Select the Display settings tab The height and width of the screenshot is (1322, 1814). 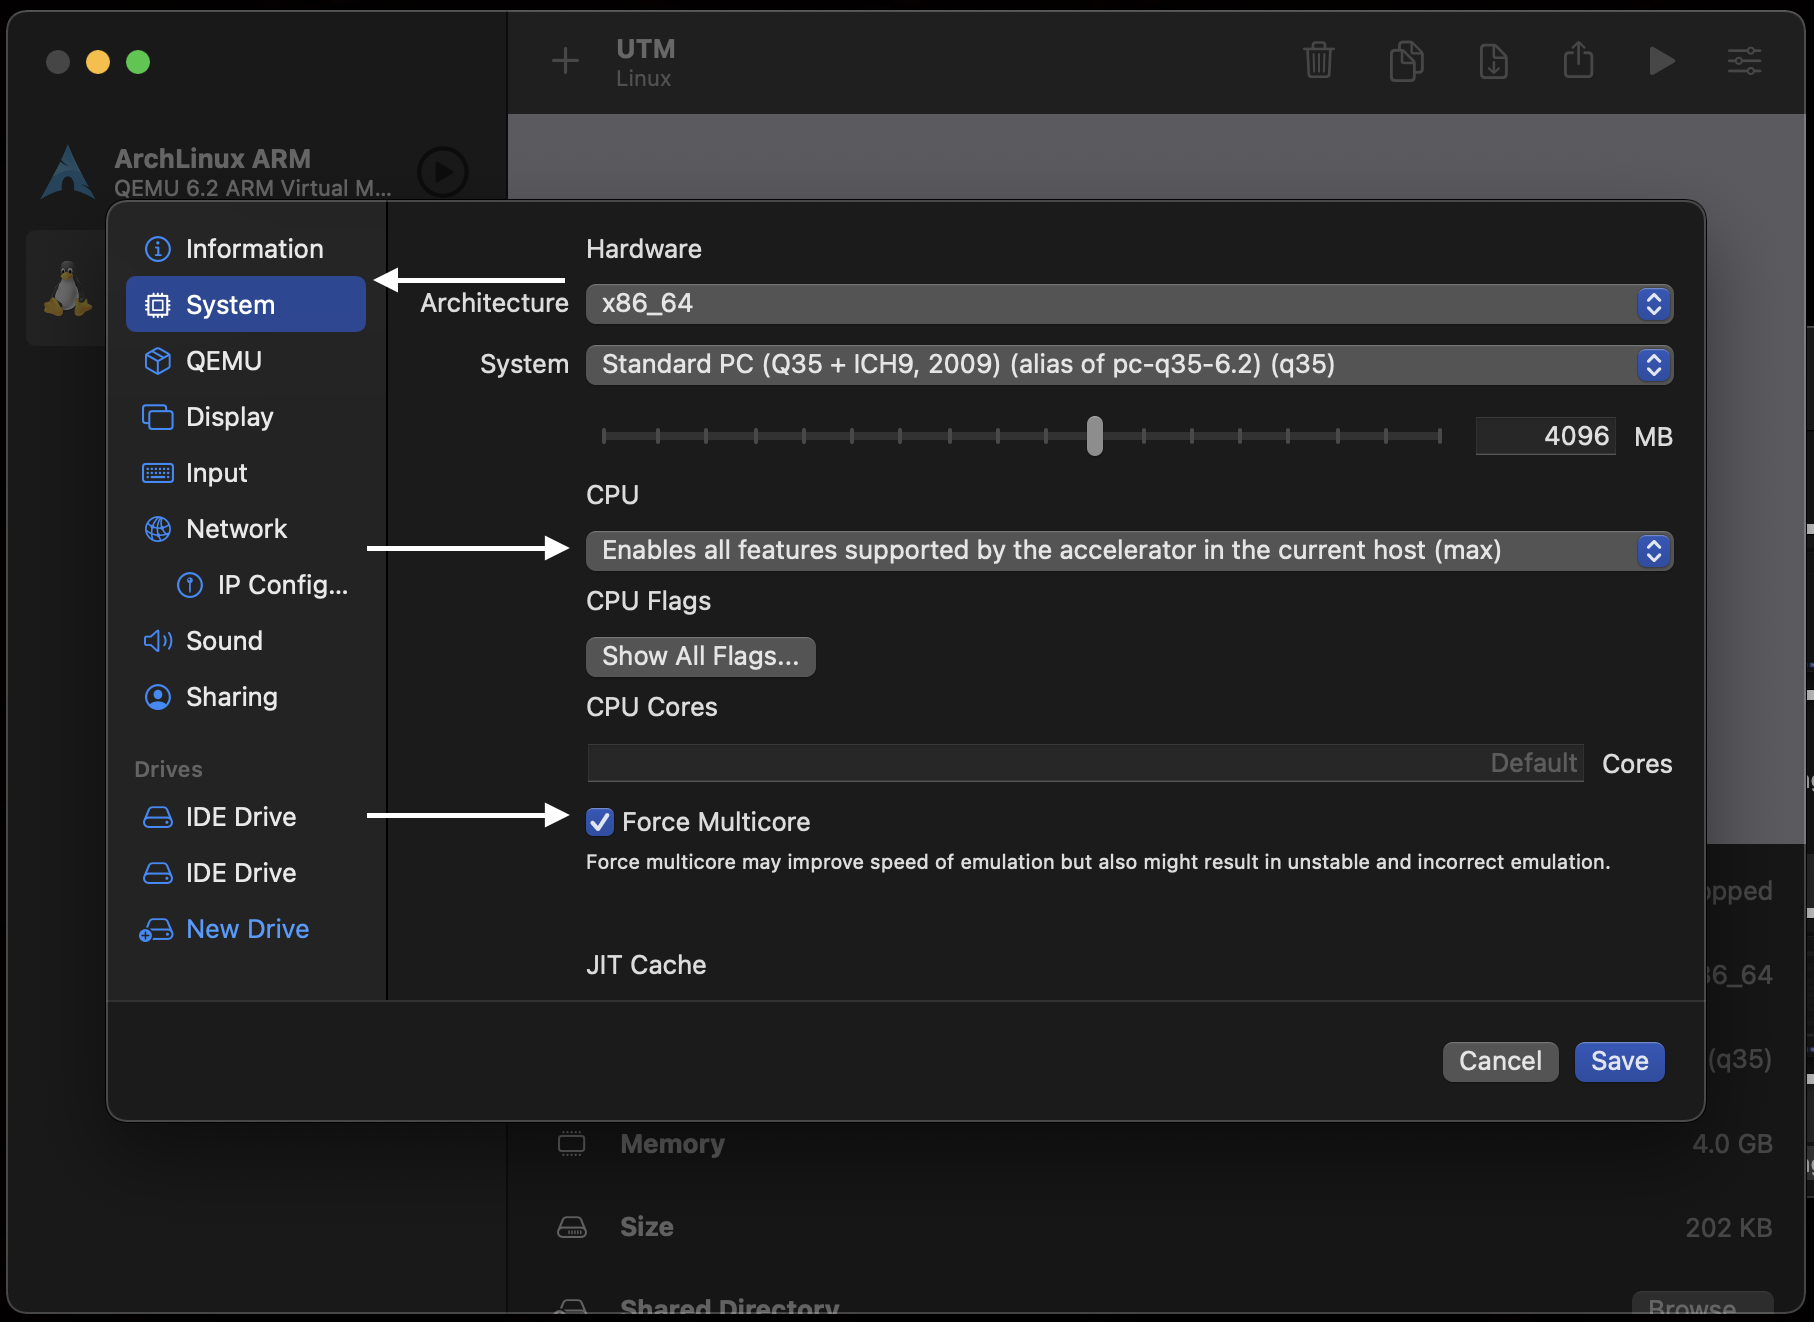(x=229, y=417)
